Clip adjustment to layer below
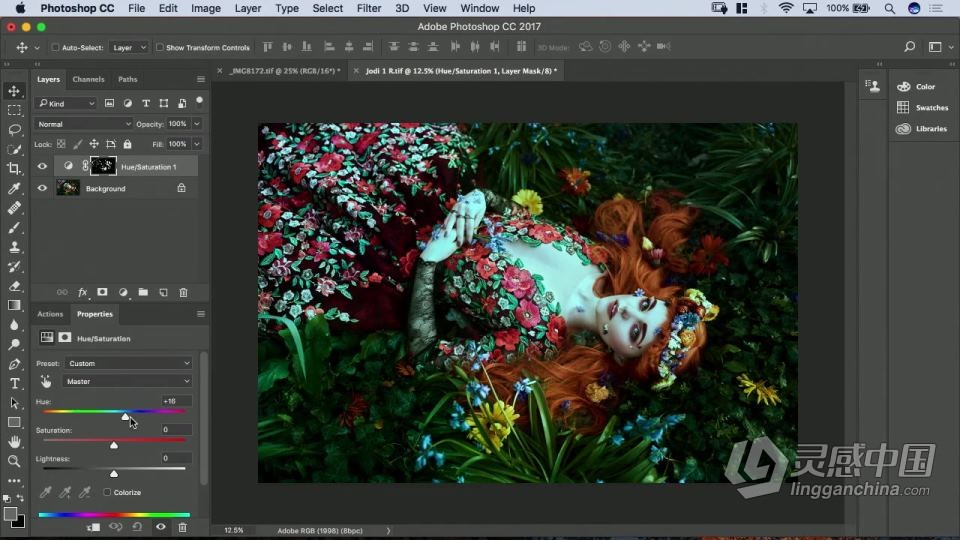Screen dimensions: 960x540 (x=93, y=527)
